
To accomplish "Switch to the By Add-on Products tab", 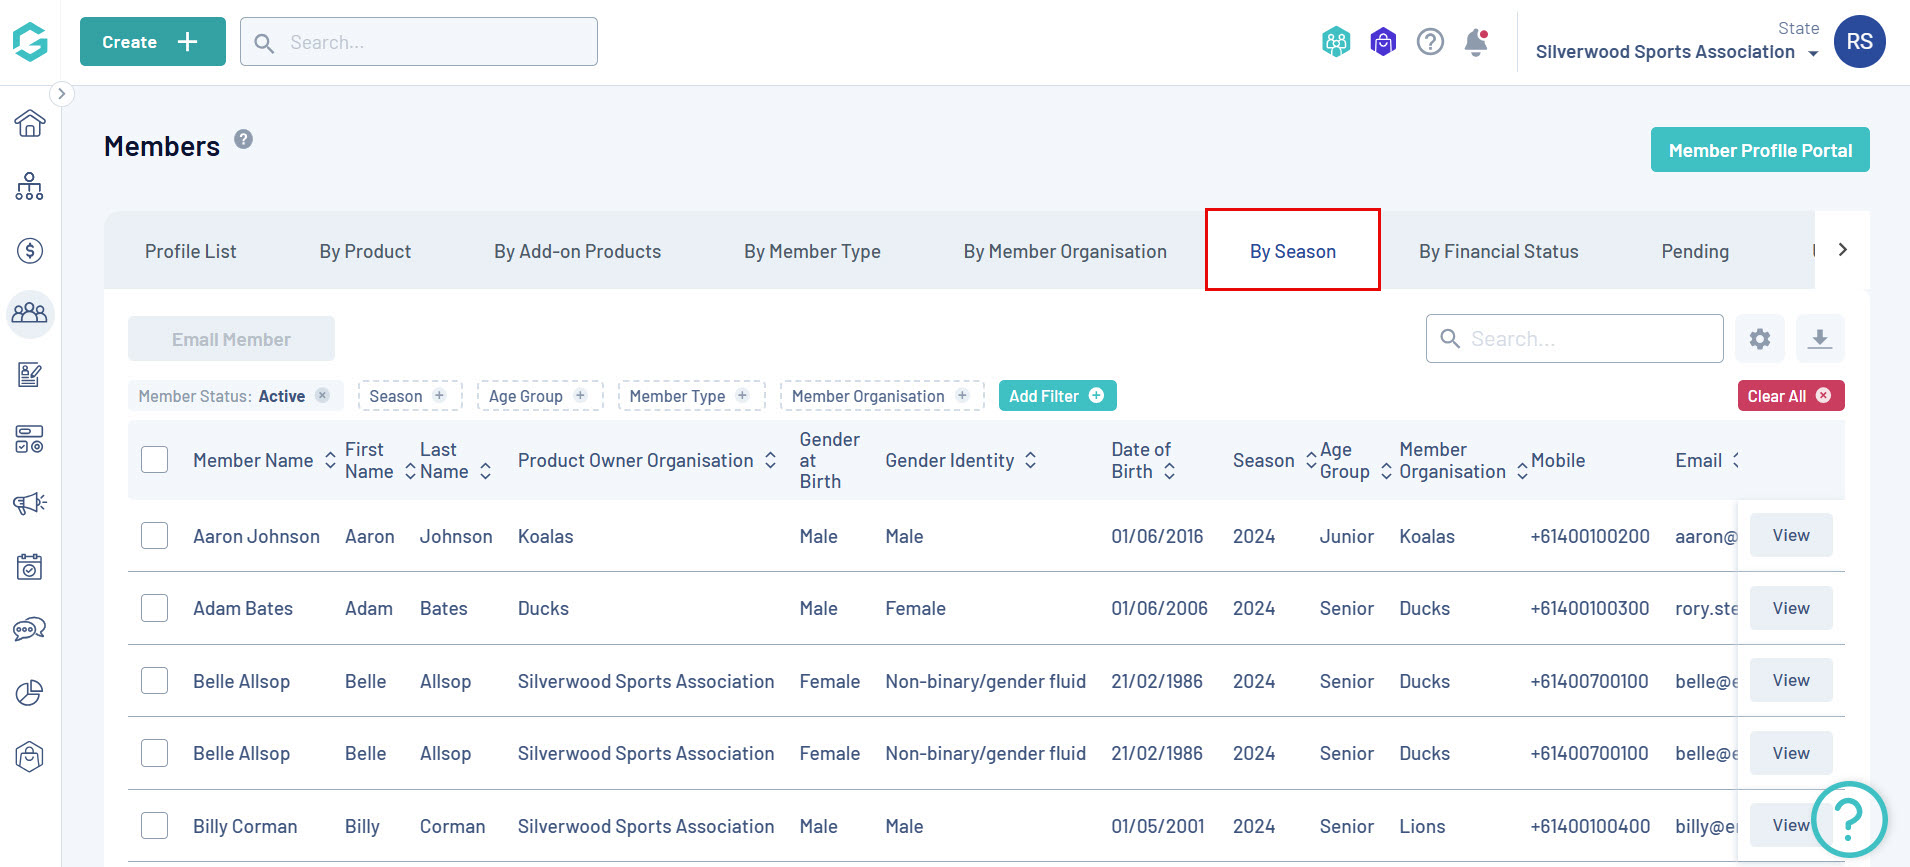I will 577,252.
